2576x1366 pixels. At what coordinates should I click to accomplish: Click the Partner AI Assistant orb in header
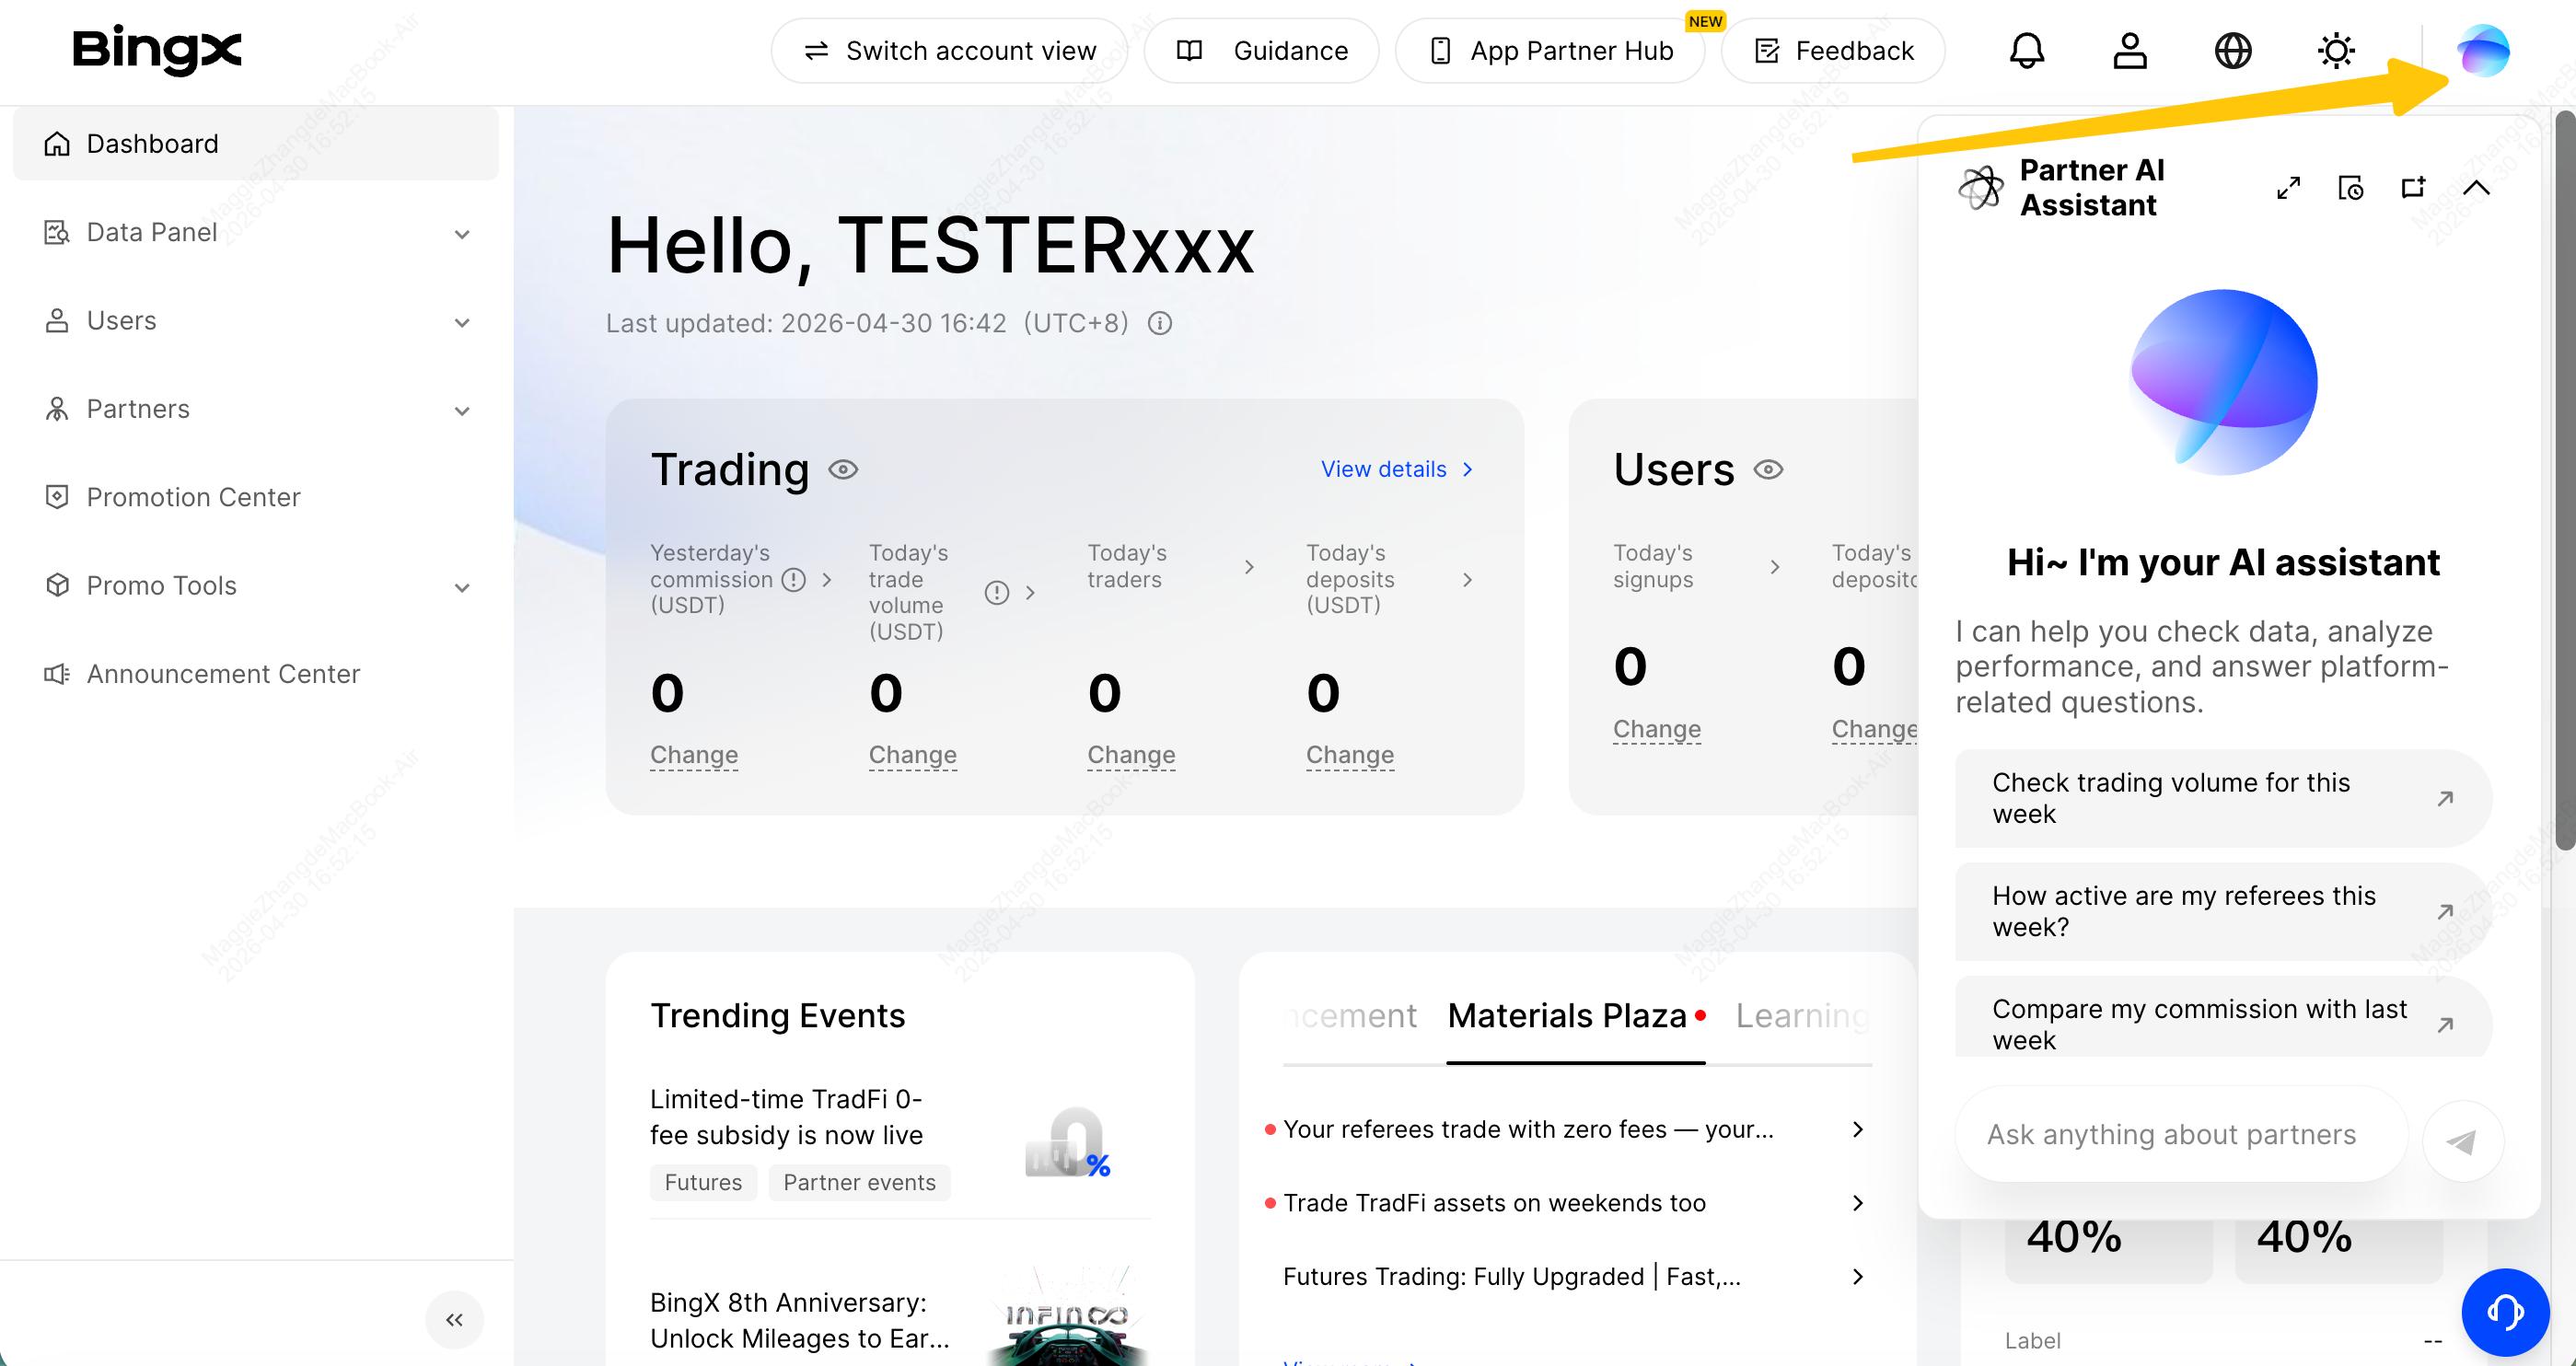tap(2483, 50)
